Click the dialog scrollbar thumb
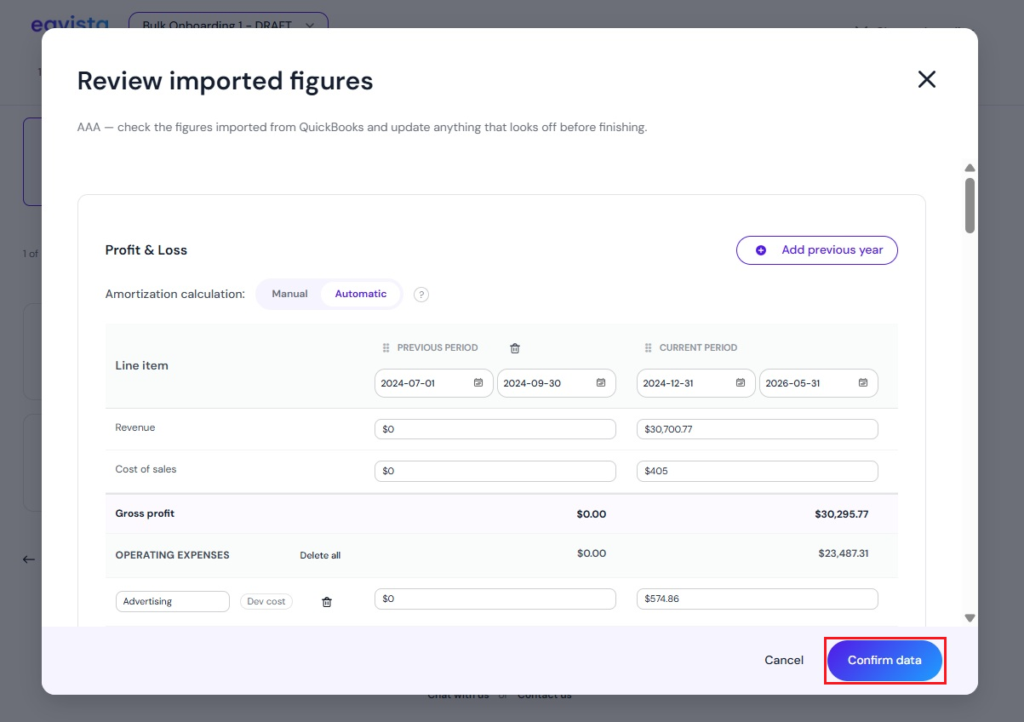 coord(970,205)
